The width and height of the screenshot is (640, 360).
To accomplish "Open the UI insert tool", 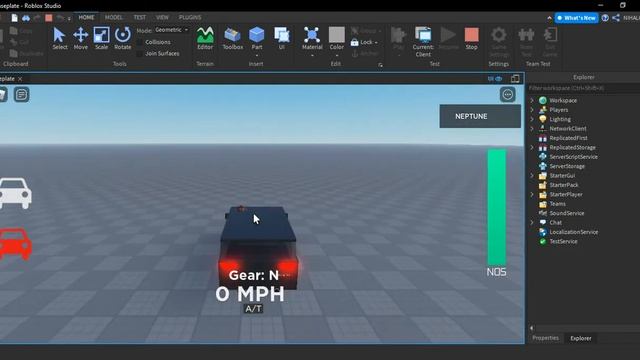I will coord(282,38).
